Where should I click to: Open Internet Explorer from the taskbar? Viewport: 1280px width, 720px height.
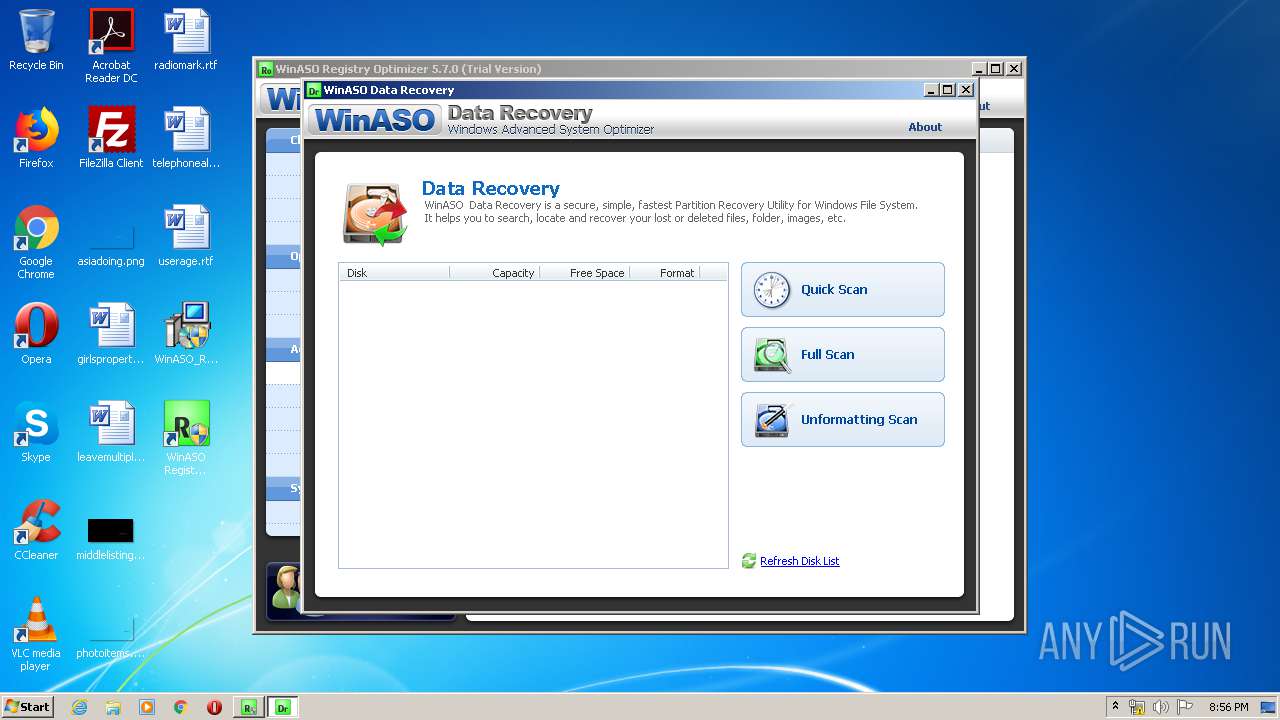click(x=79, y=707)
